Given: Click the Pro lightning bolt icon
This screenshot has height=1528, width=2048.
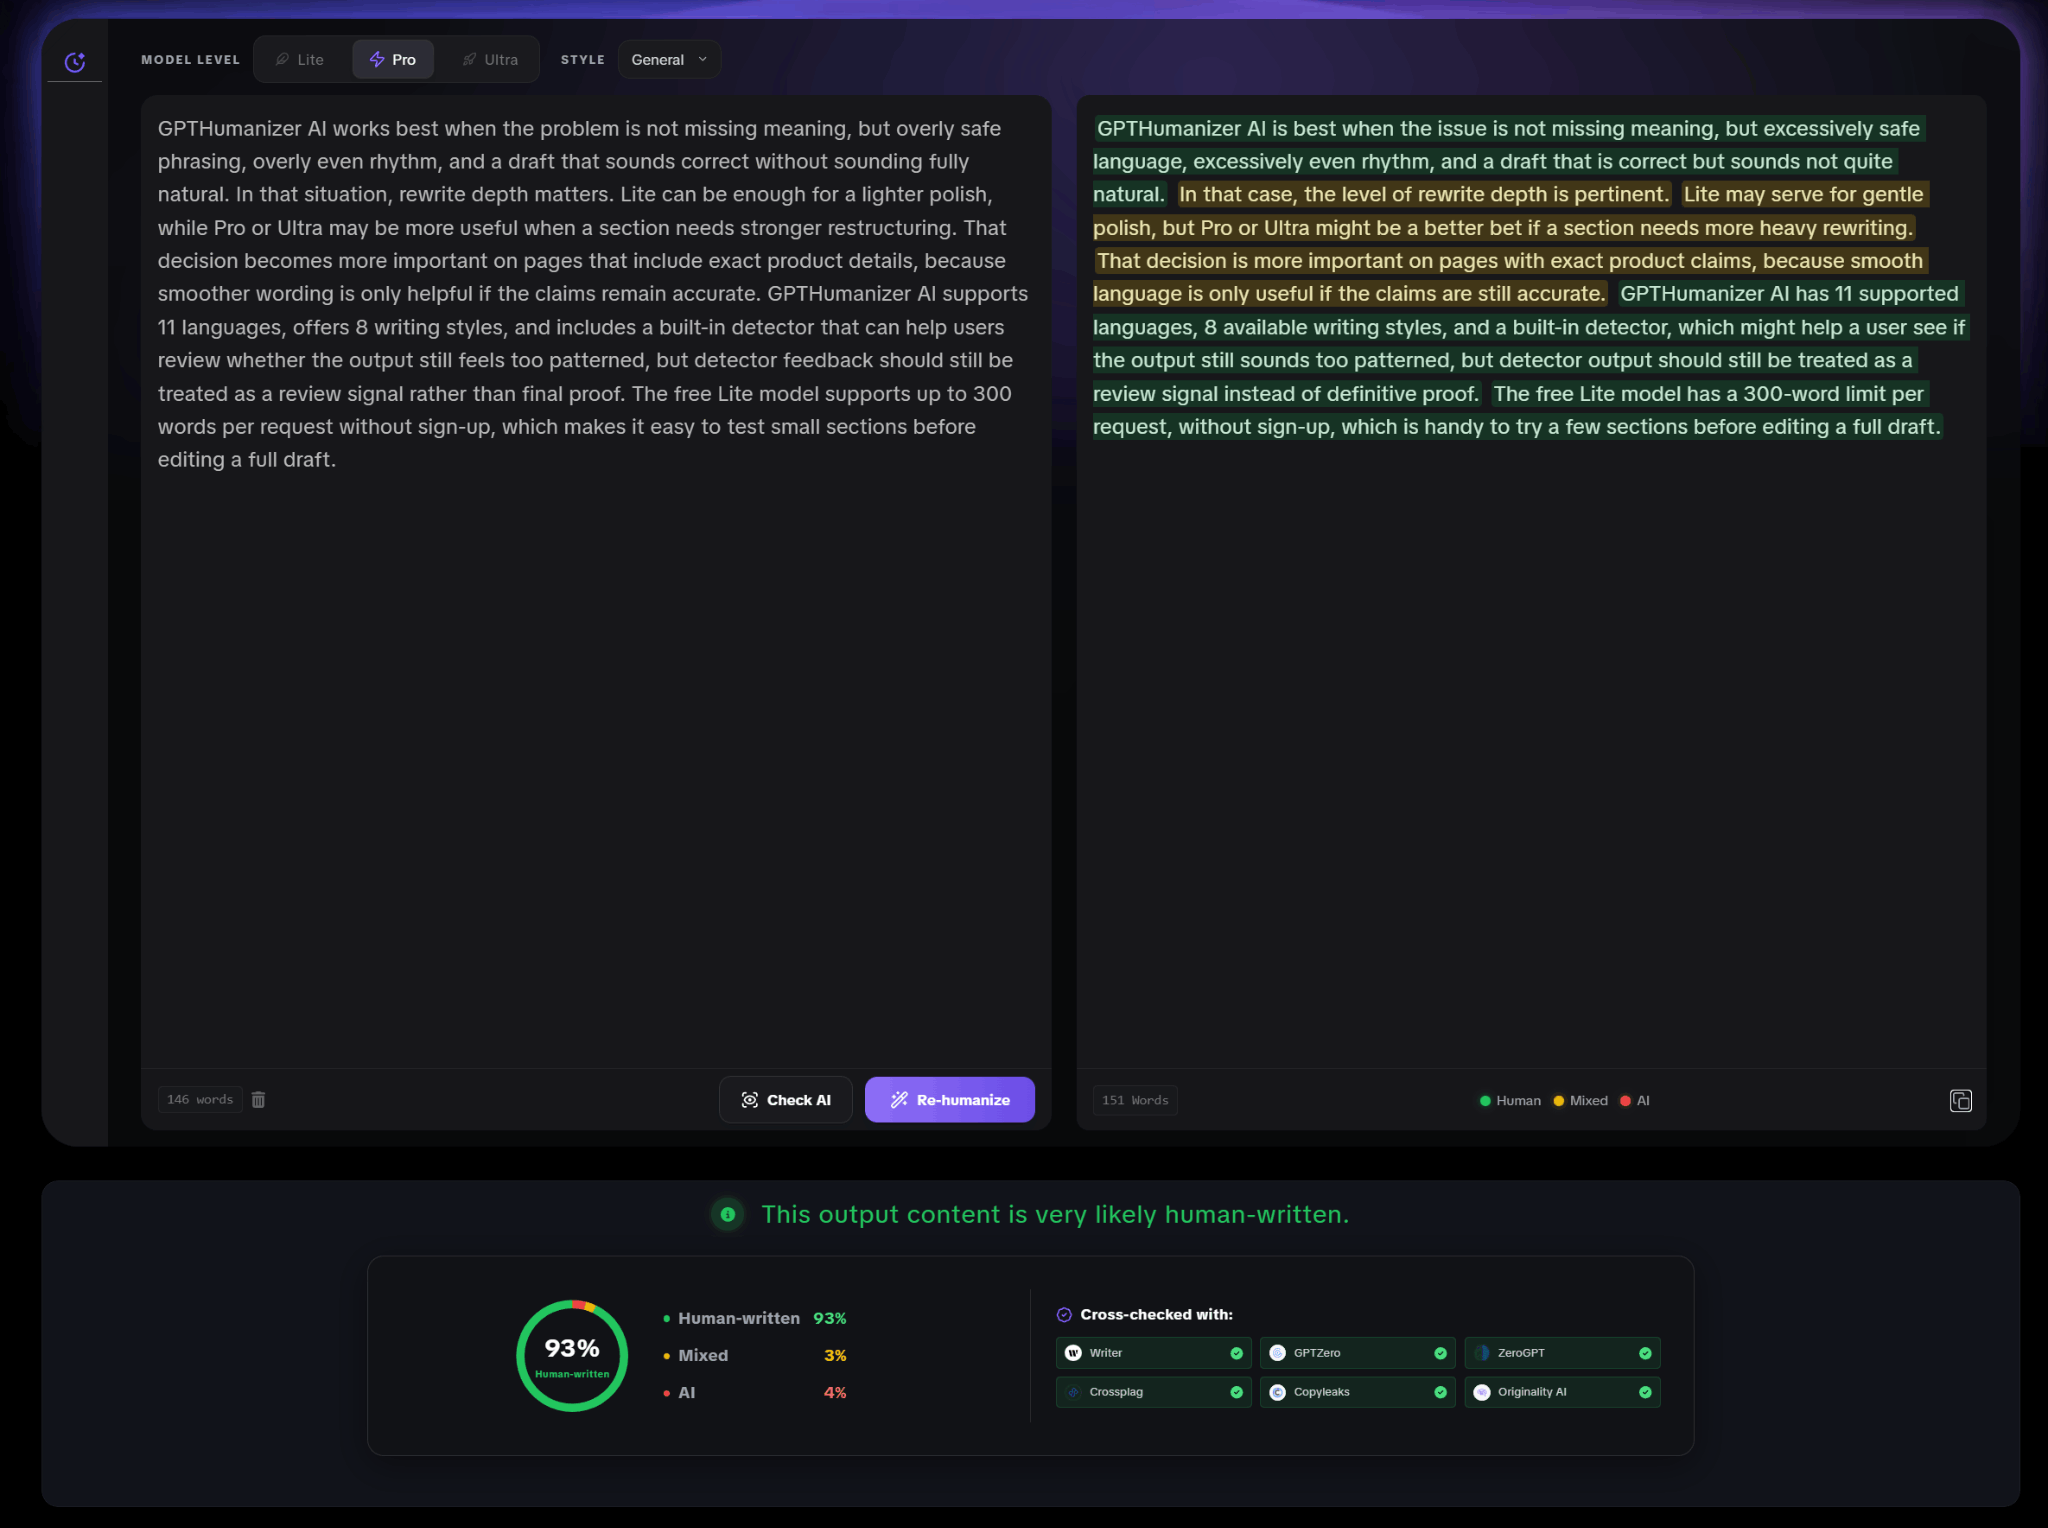Looking at the screenshot, I should pos(377,59).
